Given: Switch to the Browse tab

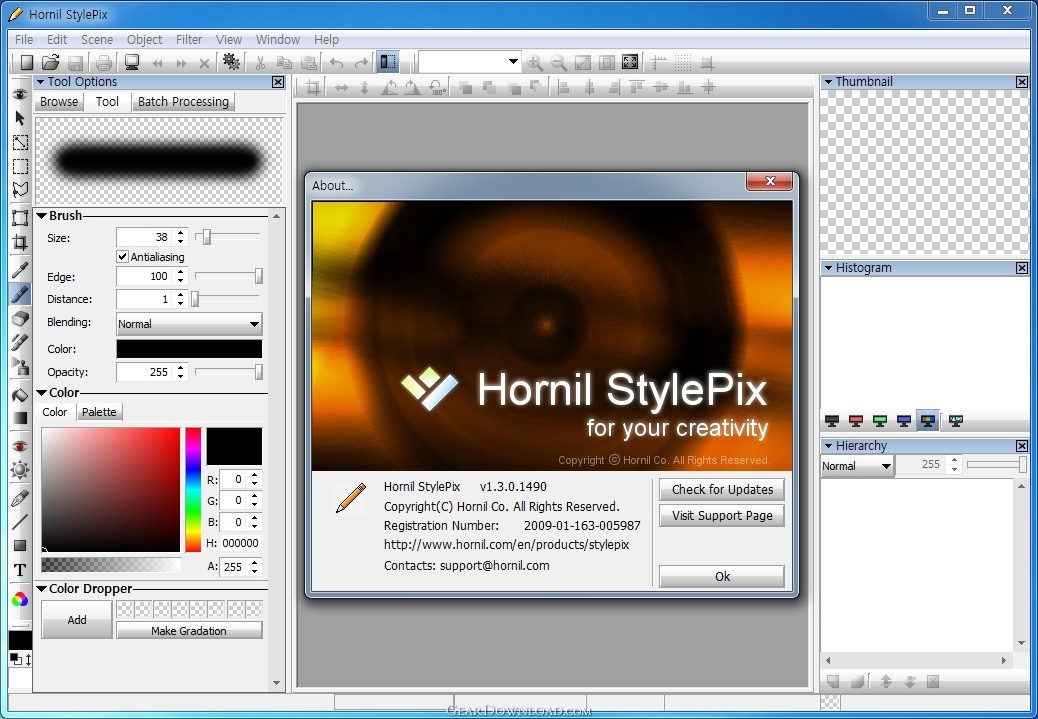Looking at the screenshot, I should (59, 101).
